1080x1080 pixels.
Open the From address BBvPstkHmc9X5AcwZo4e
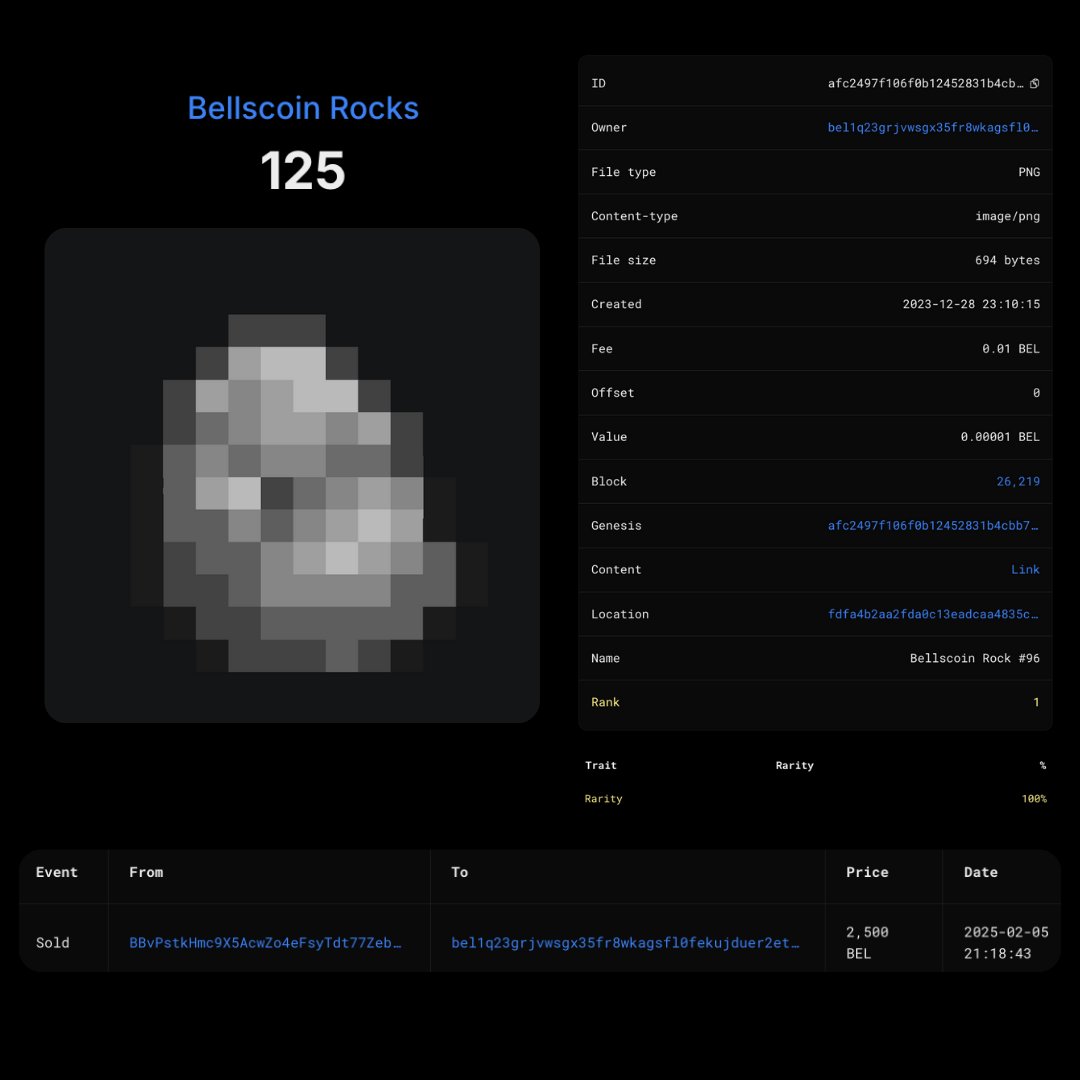point(265,942)
